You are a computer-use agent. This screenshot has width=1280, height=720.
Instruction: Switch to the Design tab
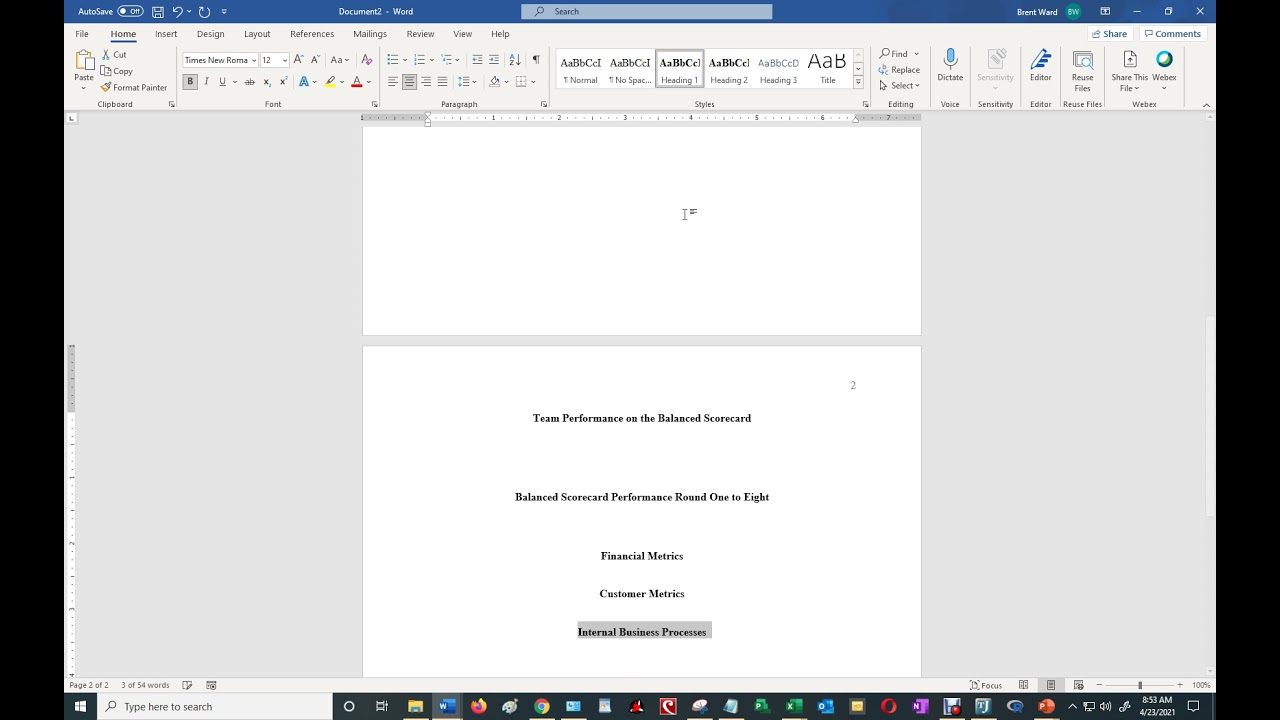tap(210, 34)
